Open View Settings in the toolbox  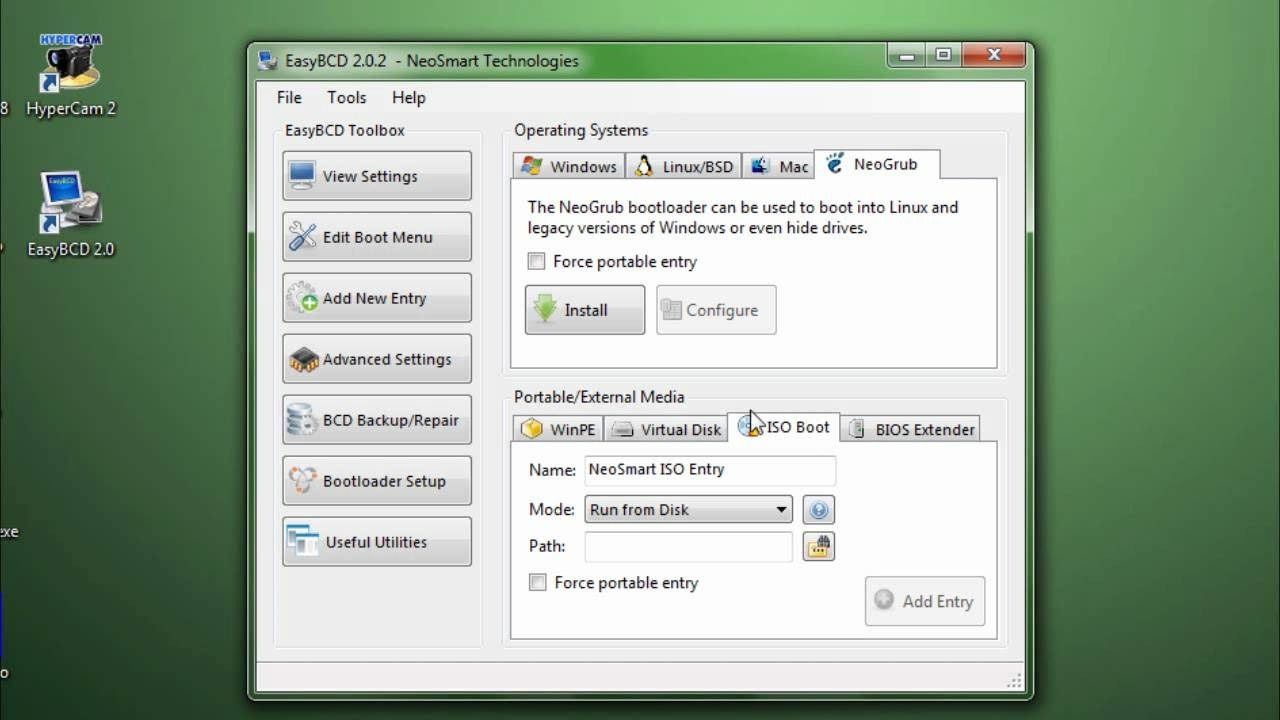tap(377, 176)
